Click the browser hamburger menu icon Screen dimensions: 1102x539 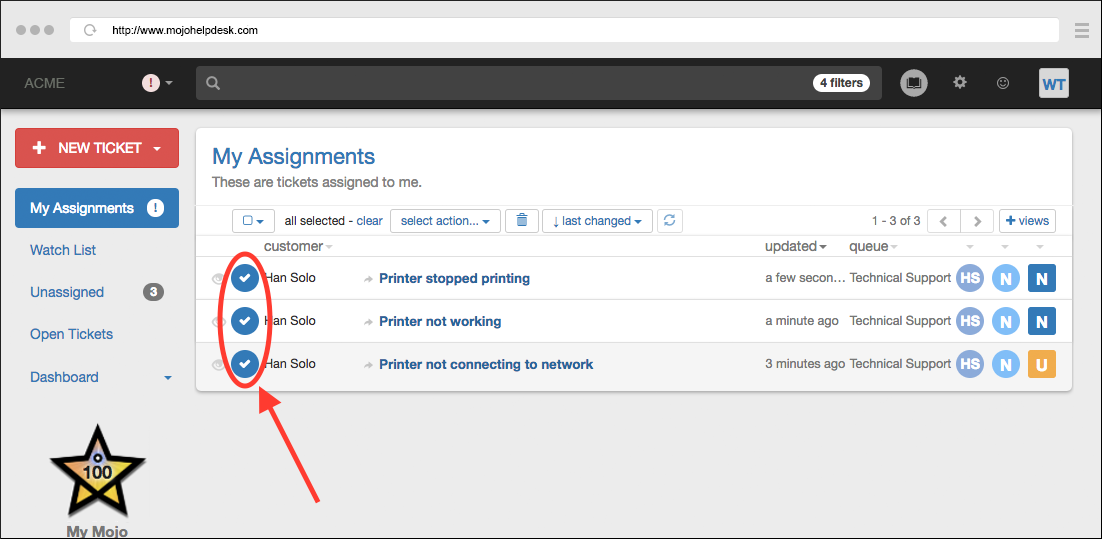(x=1081, y=30)
